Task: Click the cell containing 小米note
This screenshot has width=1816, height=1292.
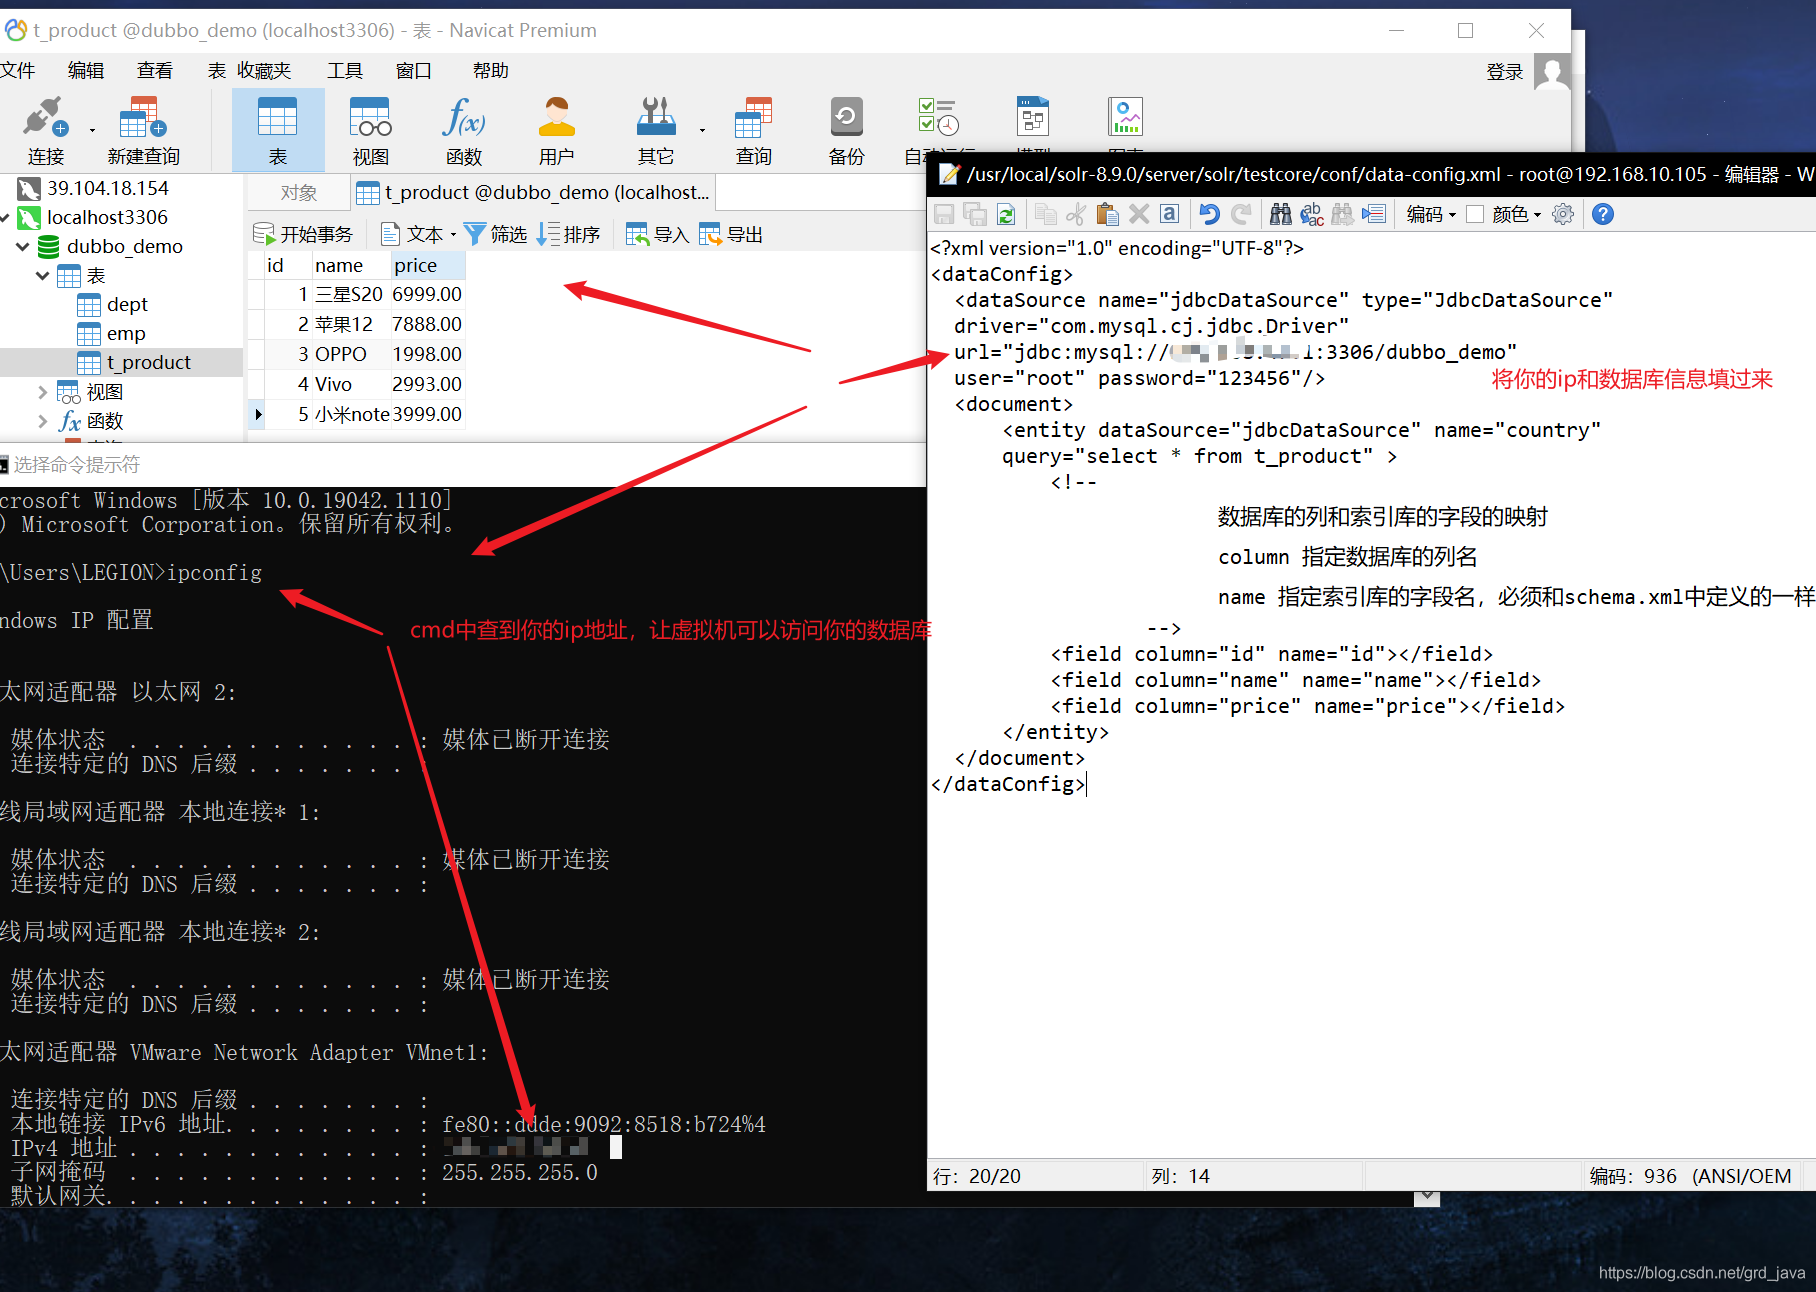Action: tap(352, 414)
